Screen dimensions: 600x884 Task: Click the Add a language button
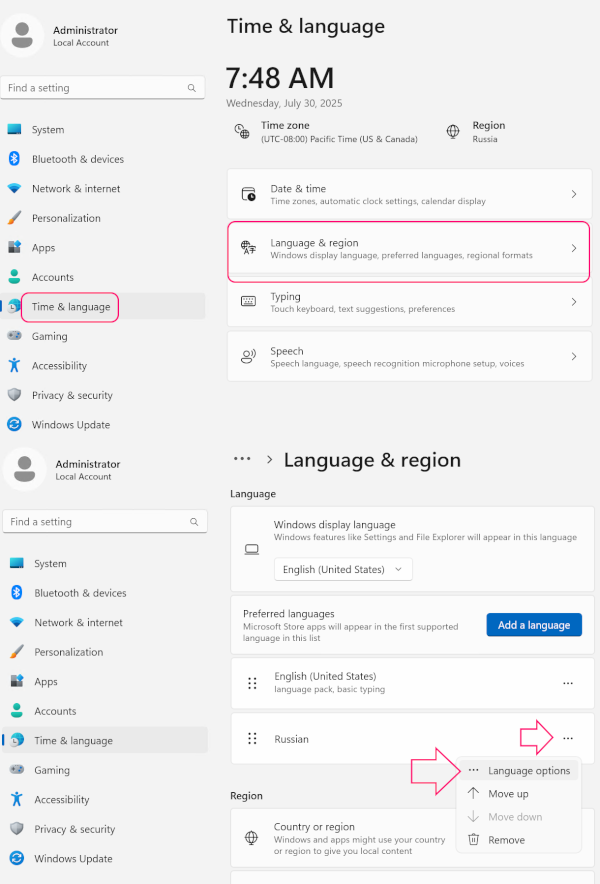click(534, 624)
